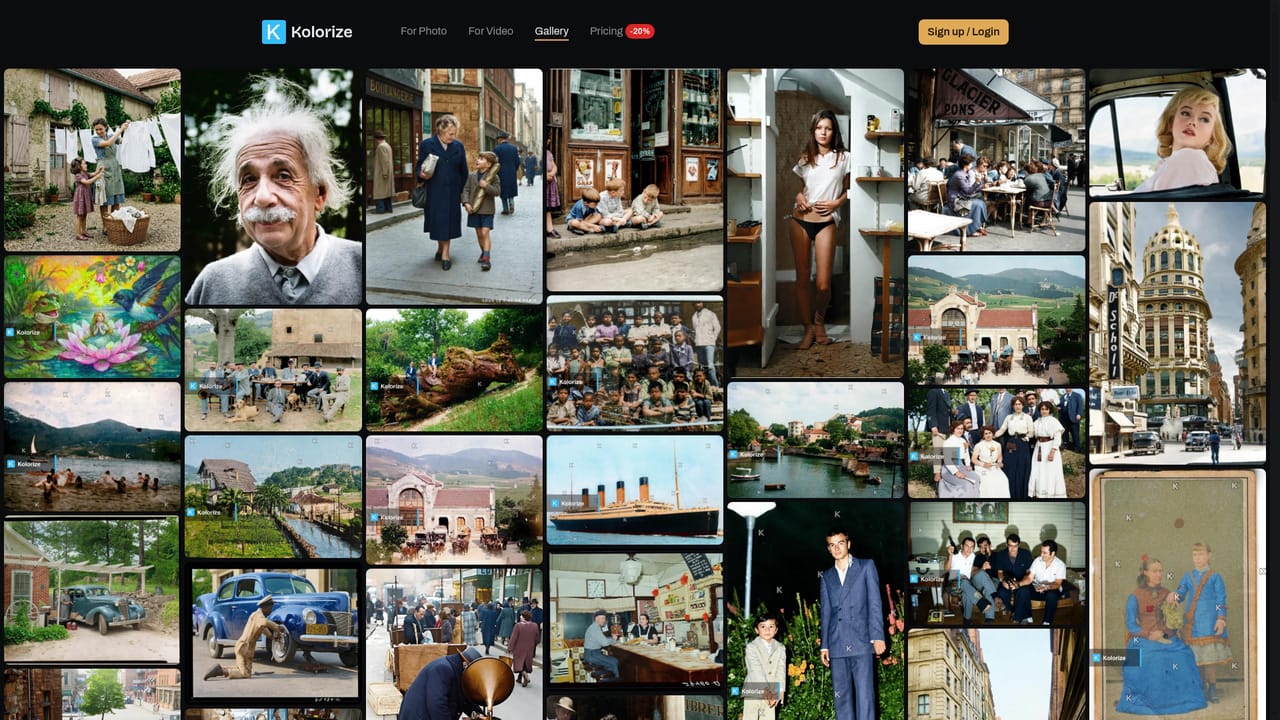Open the harbor lake town photo
The image size is (1280, 720).
coord(815,440)
